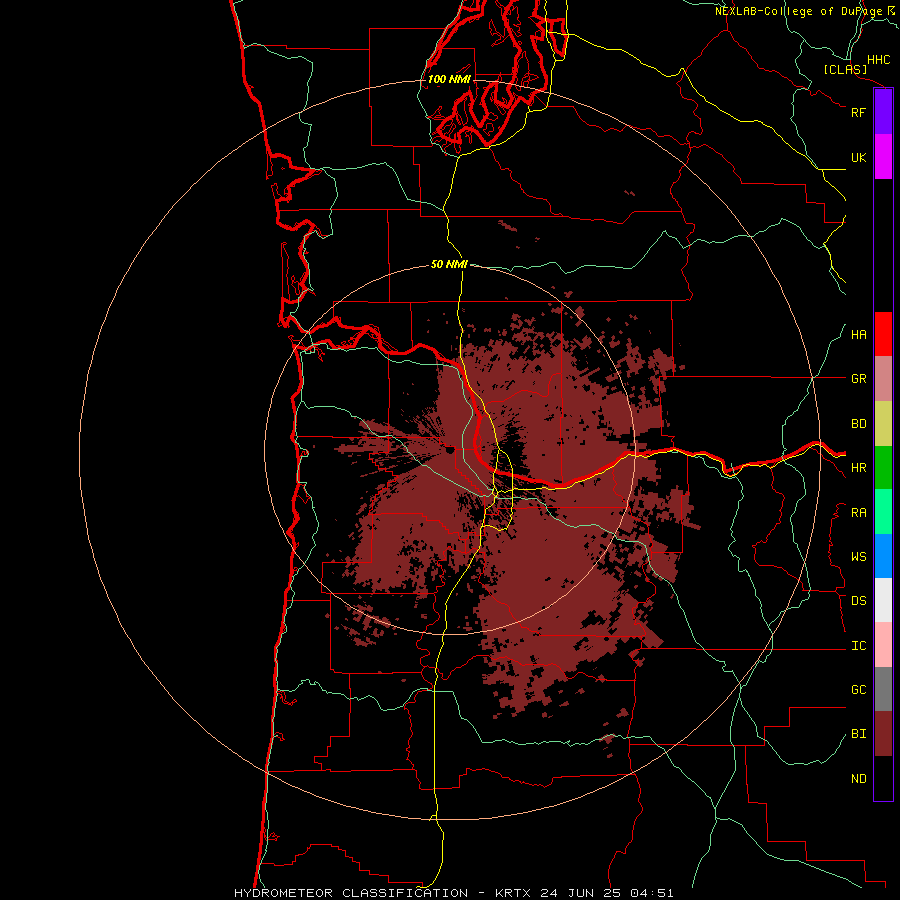Click the UK legend label
The width and height of the screenshot is (900, 900).
pyautogui.click(x=858, y=157)
